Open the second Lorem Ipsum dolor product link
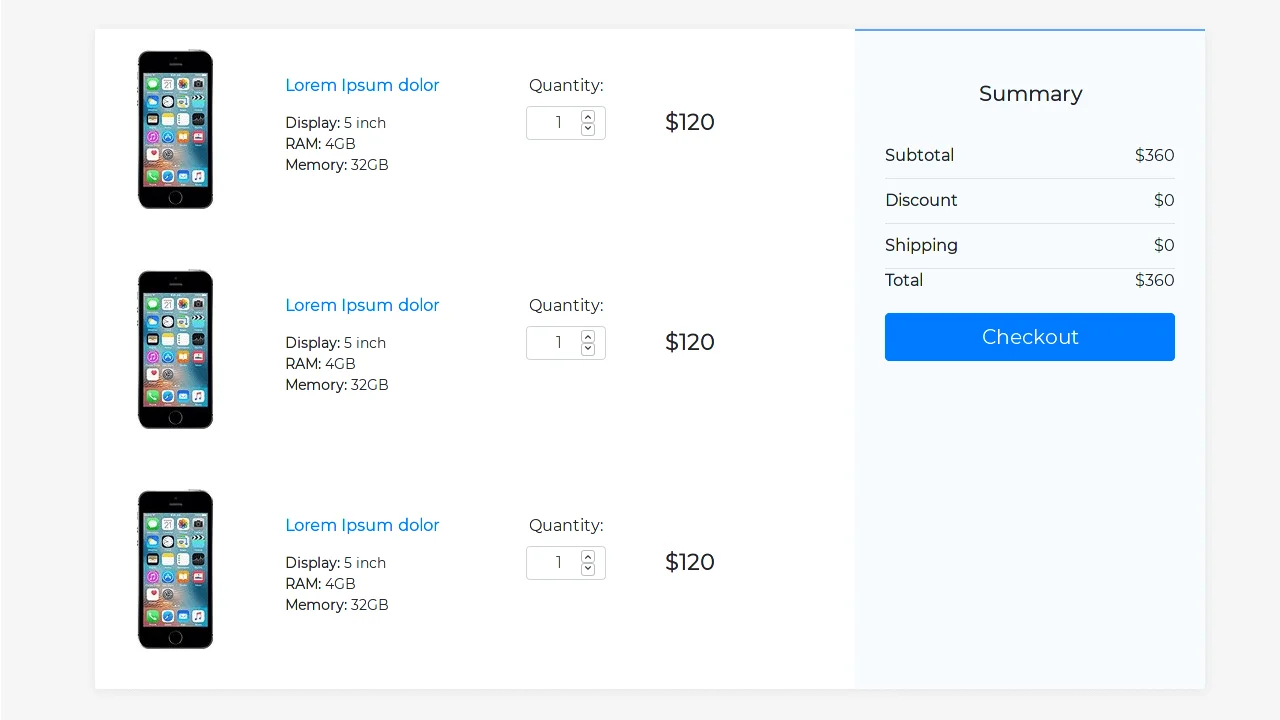This screenshot has width=1280, height=720. [362, 305]
